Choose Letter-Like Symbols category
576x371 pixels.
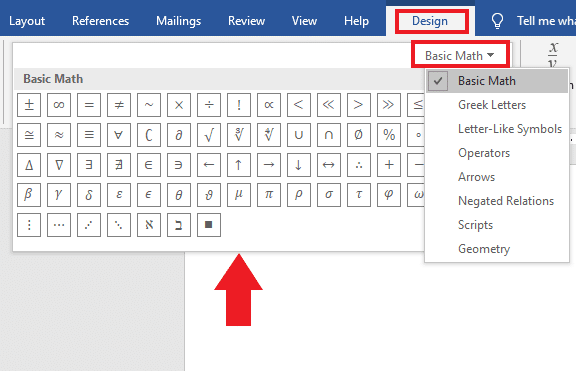pos(497,129)
